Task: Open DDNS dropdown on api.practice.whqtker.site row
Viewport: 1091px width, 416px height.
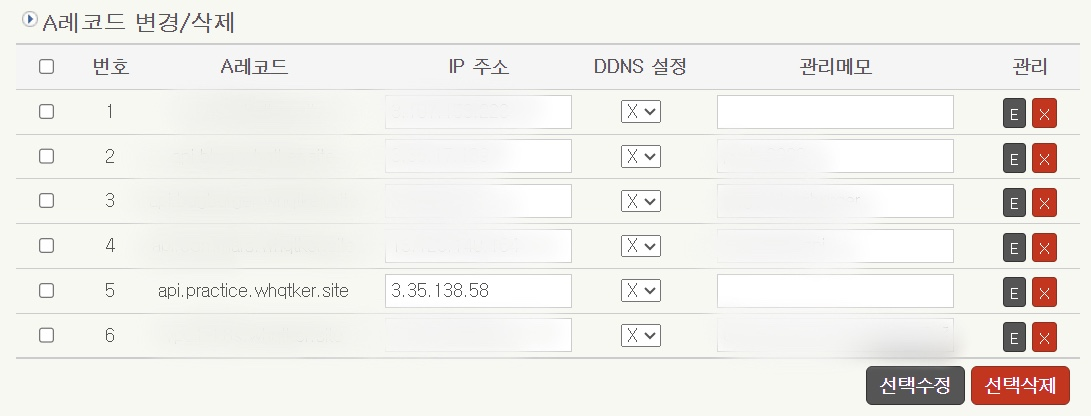Action: coord(640,290)
